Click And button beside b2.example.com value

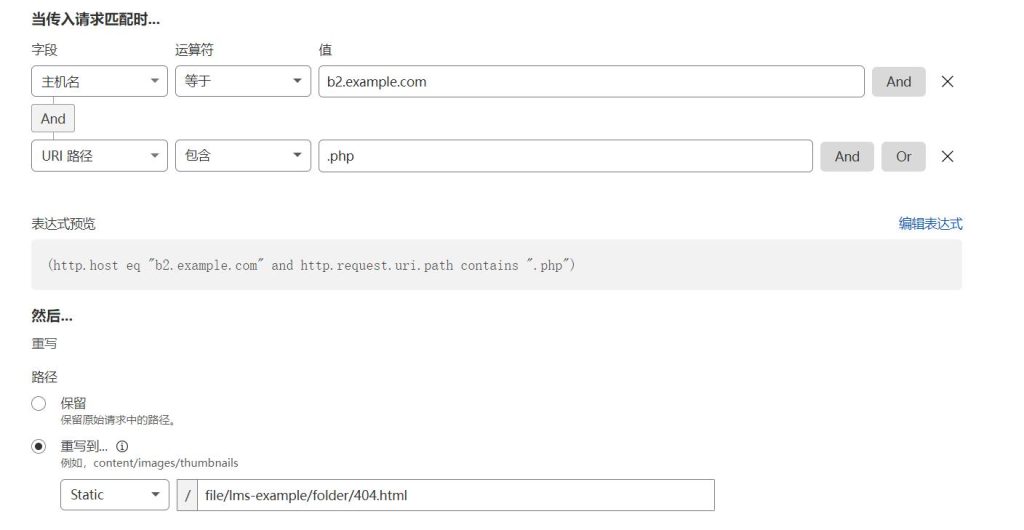tap(899, 82)
